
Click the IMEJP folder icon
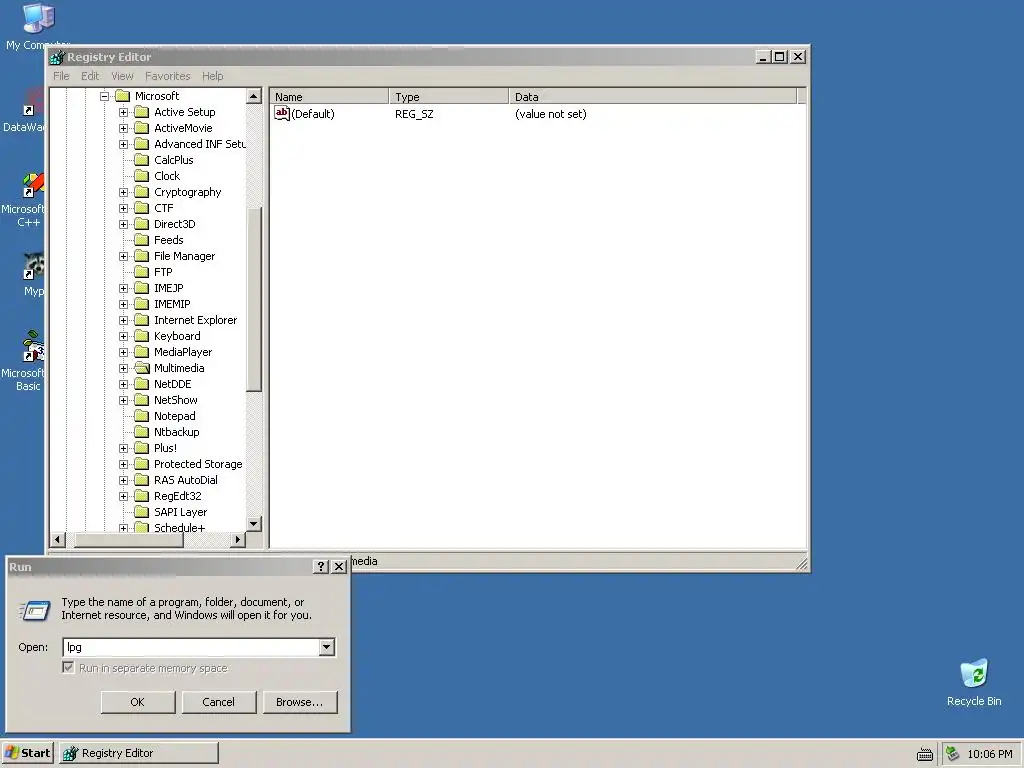pyautogui.click(x=142, y=288)
